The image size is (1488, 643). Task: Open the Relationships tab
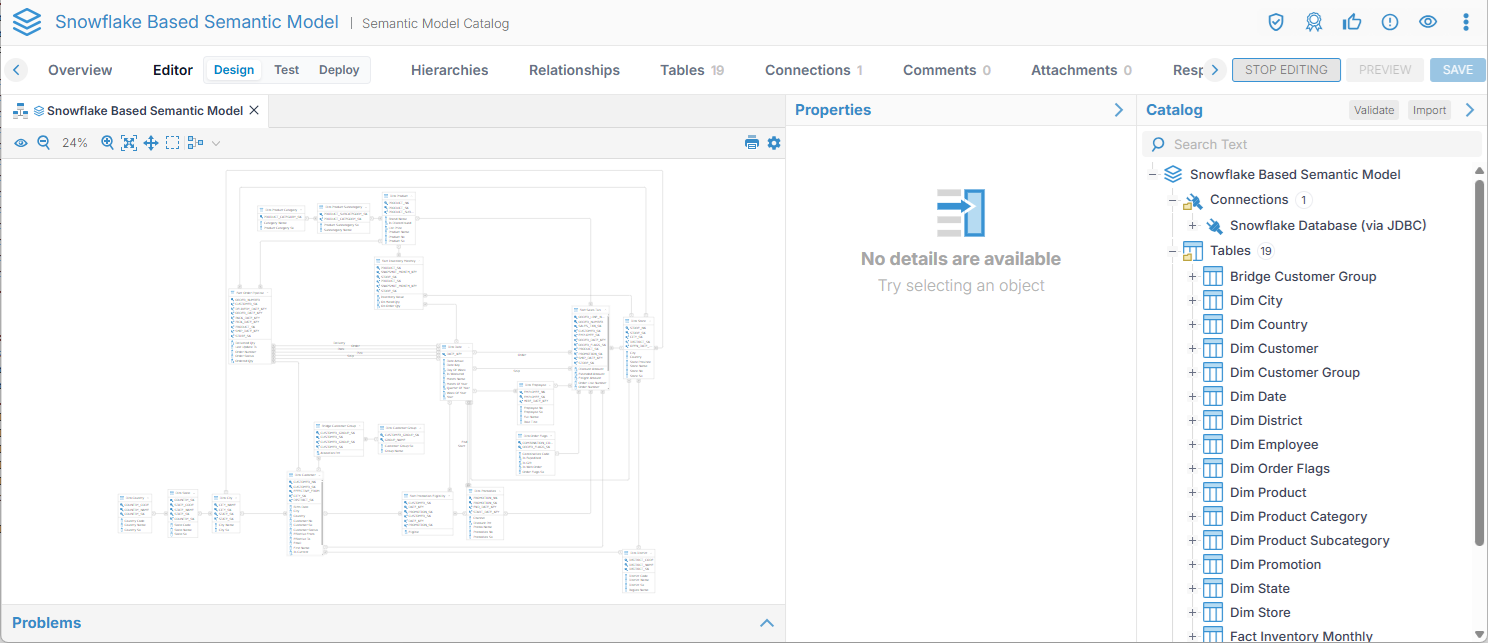(x=574, y=70)
